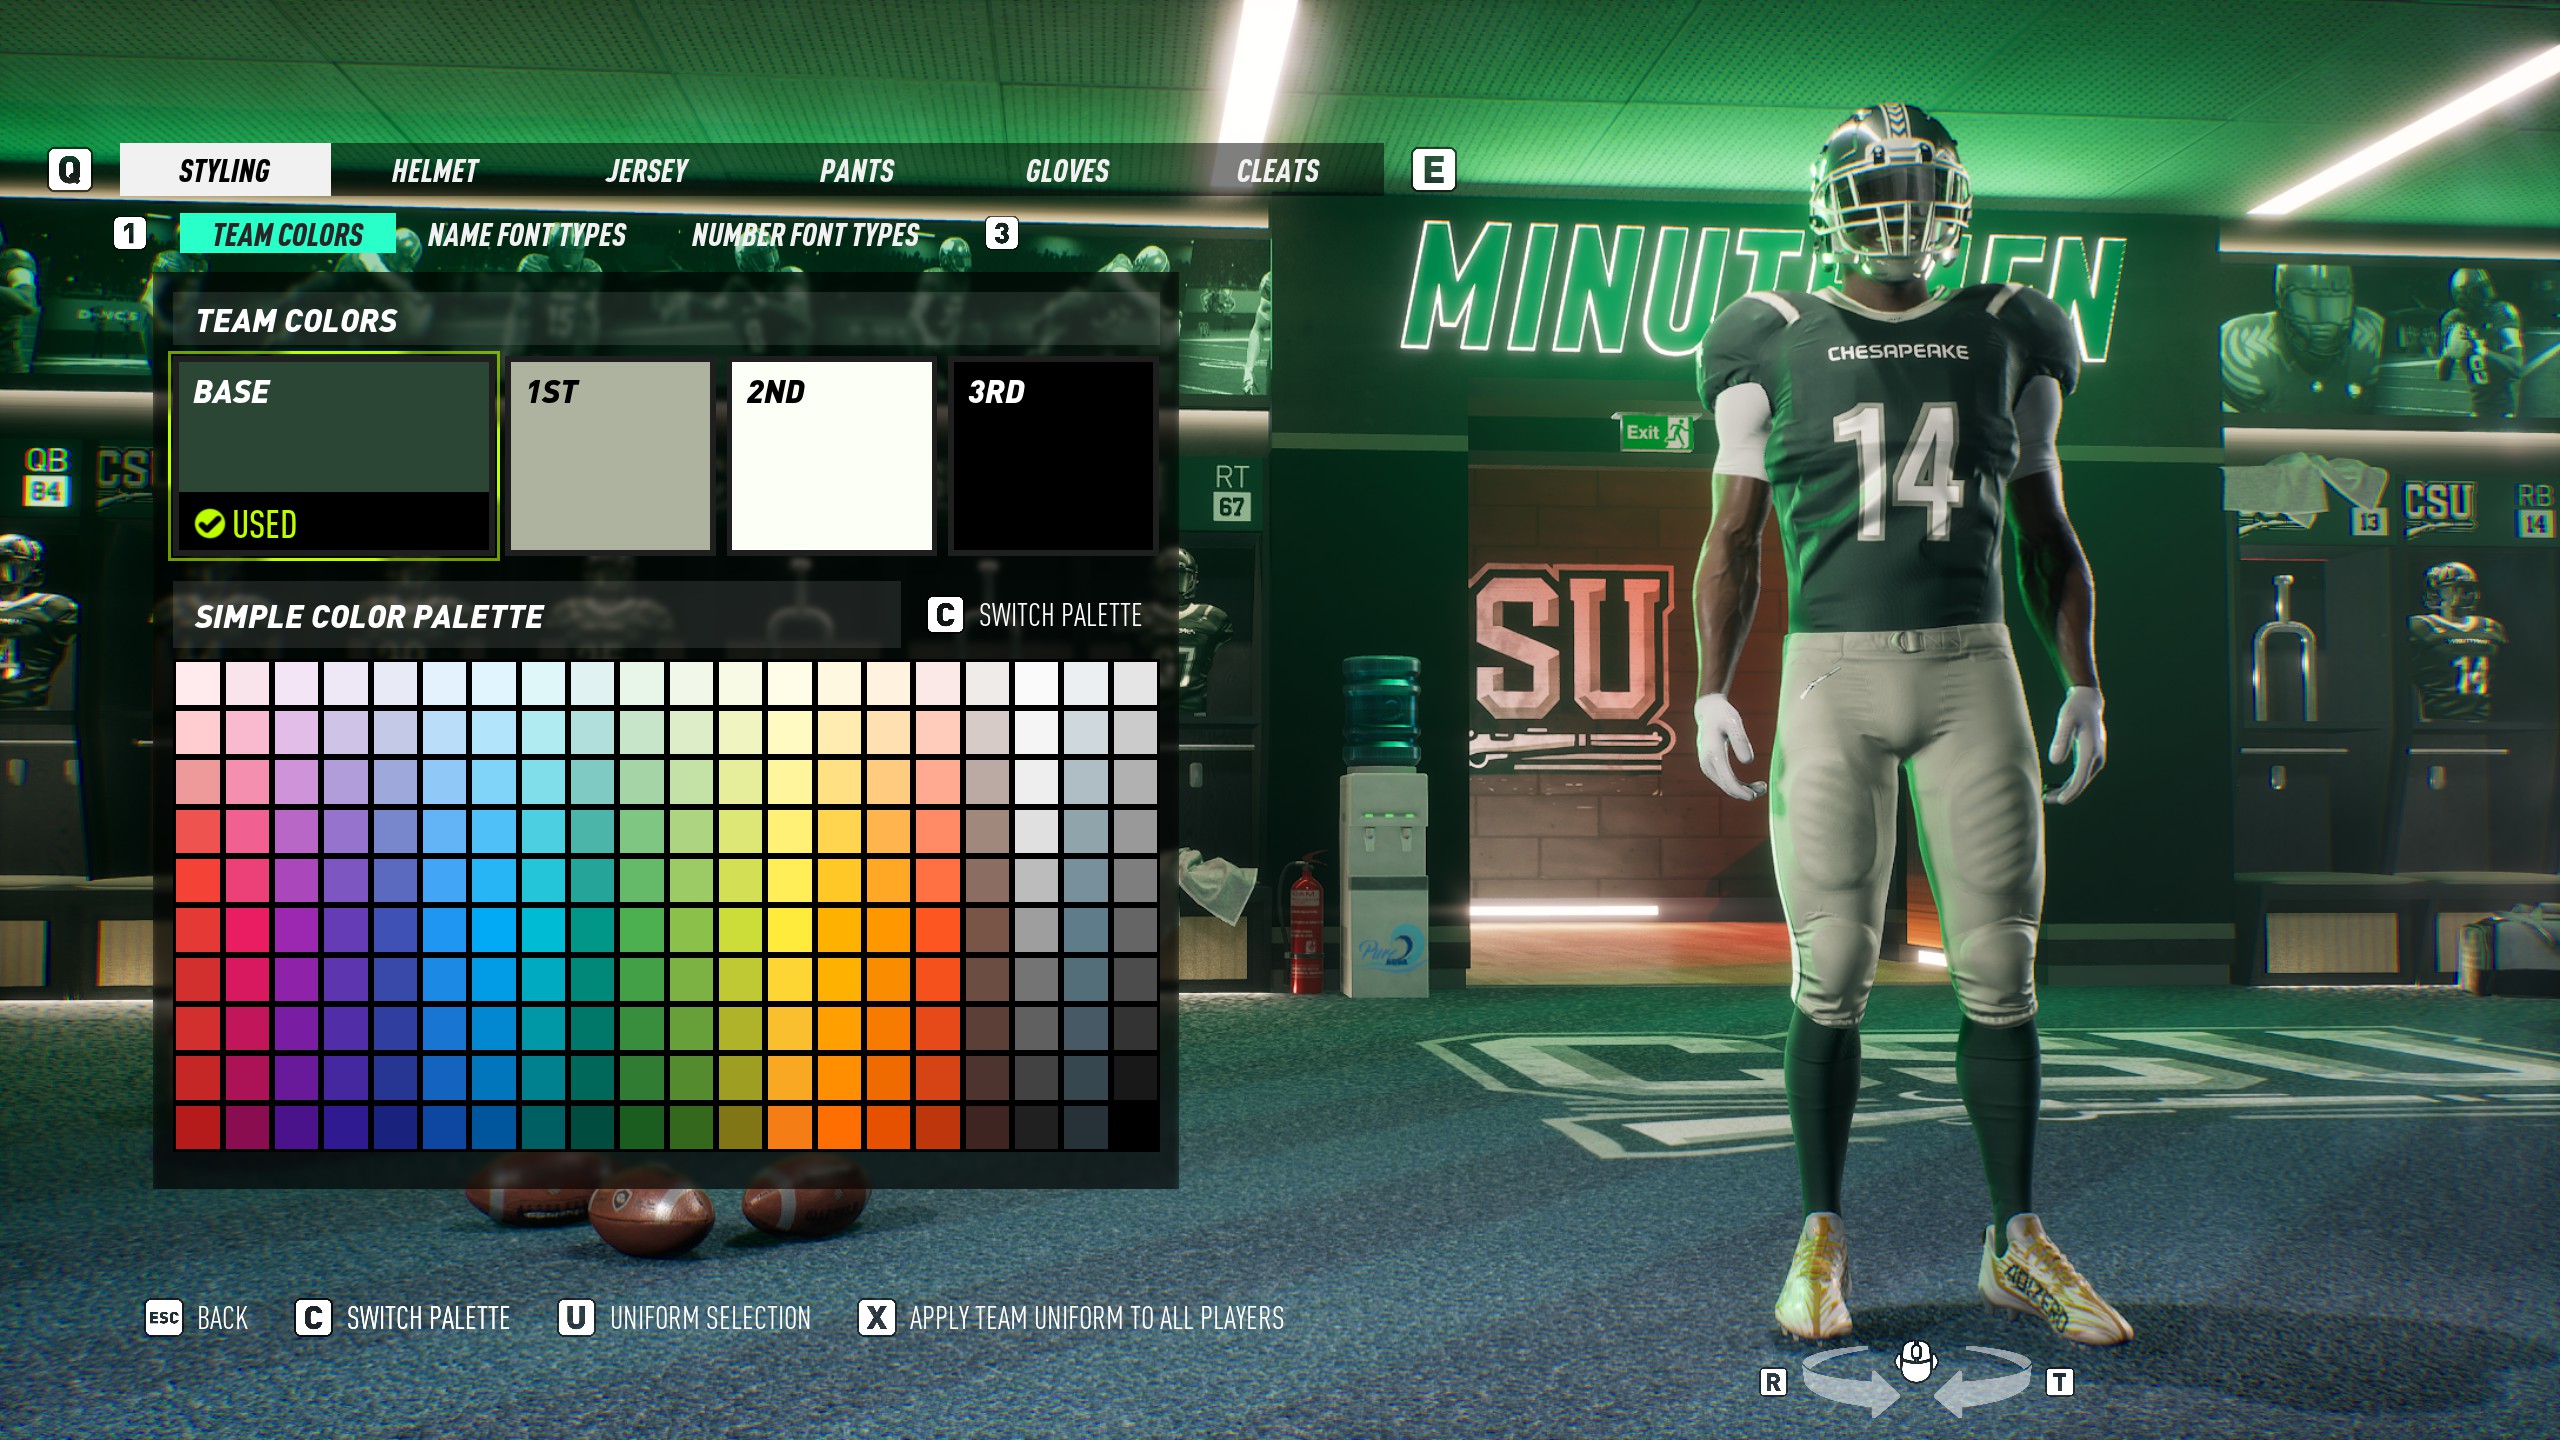The image size is (2560, 1440).
Task: Open the Pants tab
Action: [x=857, y=170]
